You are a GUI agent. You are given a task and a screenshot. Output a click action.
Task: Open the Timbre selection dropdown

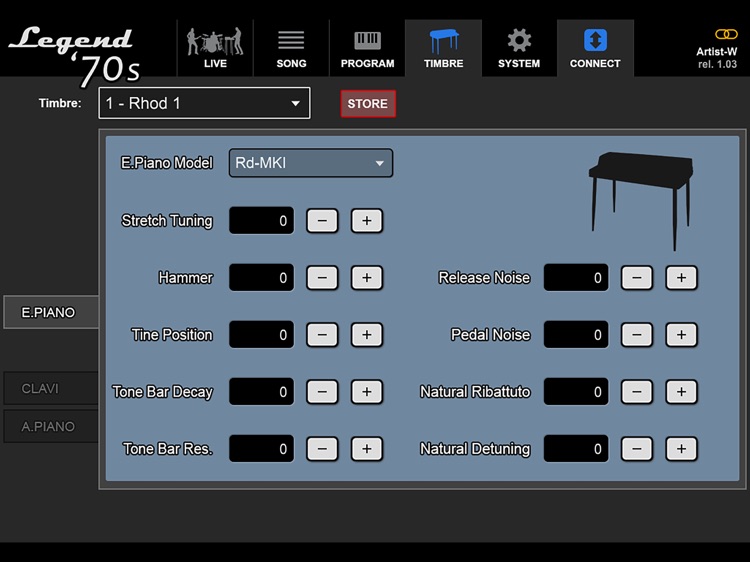[x=204, y=103]
